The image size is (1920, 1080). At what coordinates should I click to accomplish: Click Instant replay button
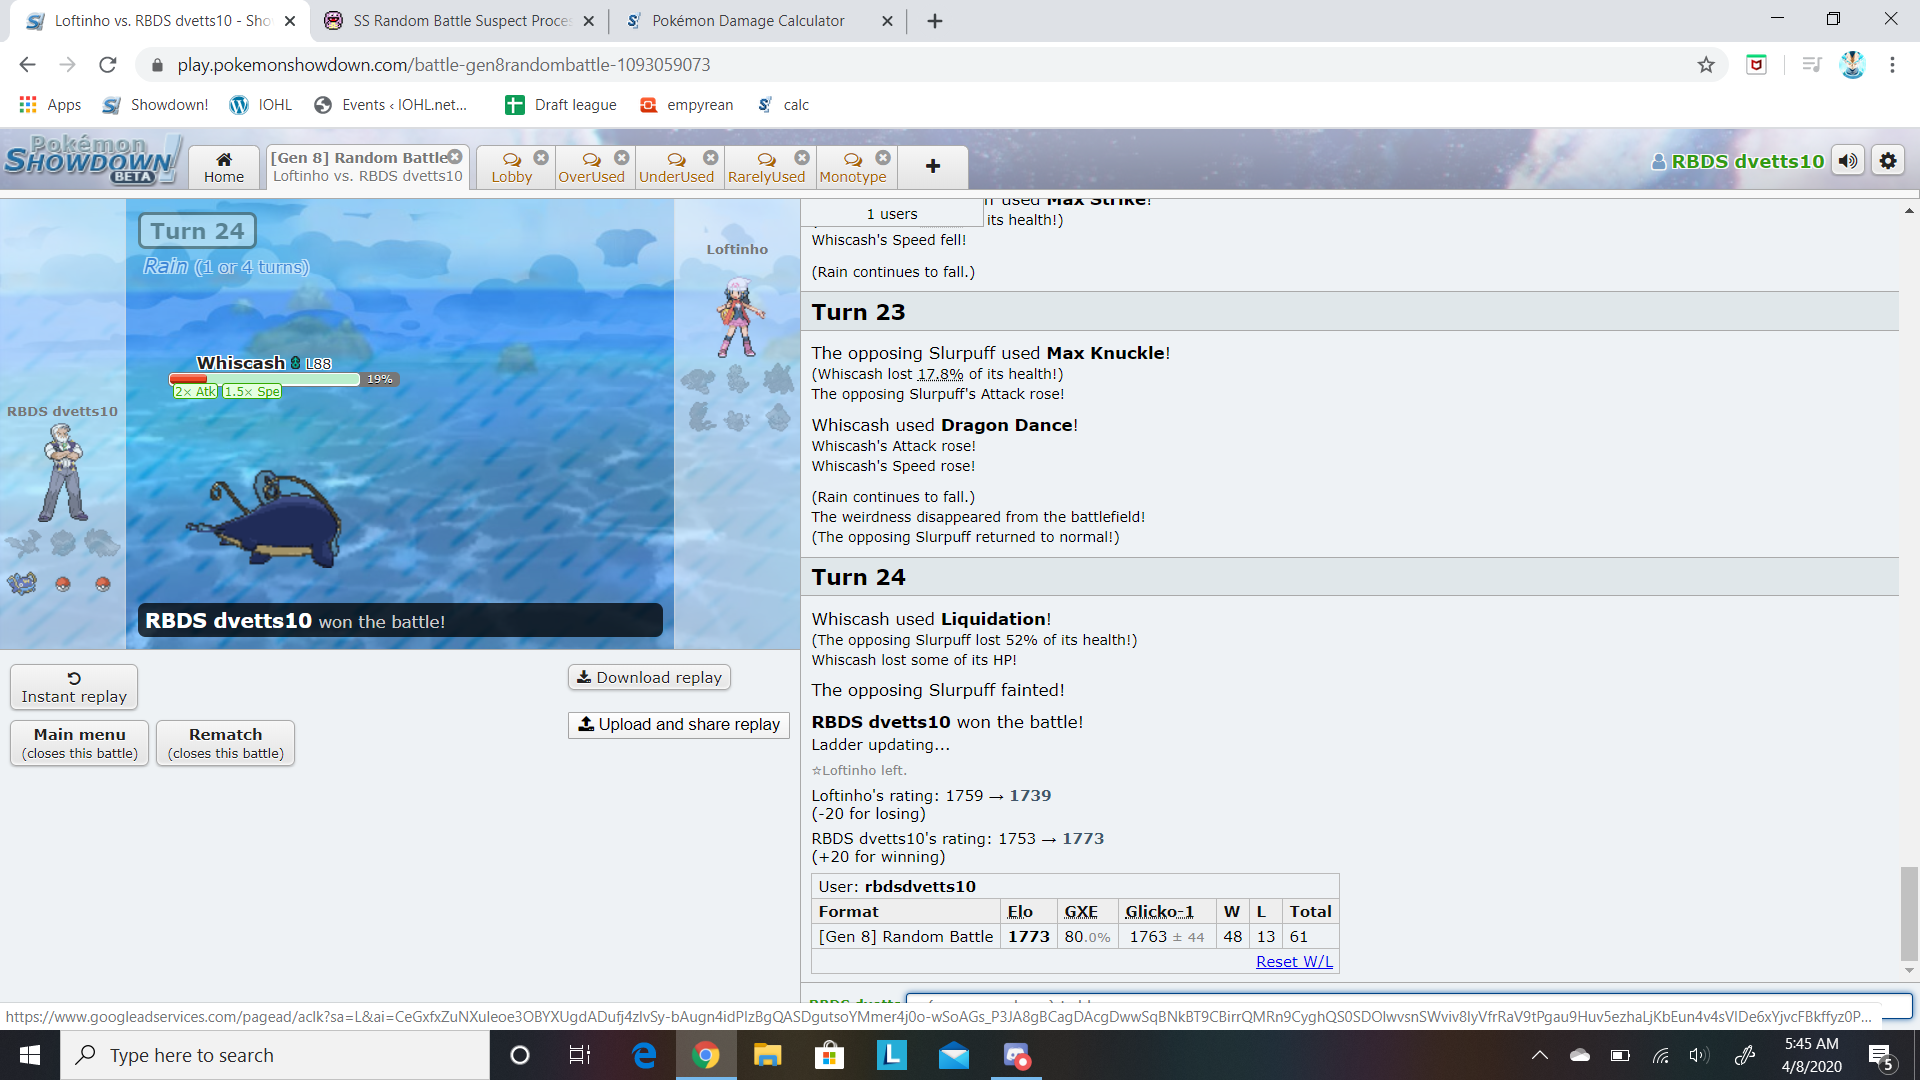[x=74, y=687]
